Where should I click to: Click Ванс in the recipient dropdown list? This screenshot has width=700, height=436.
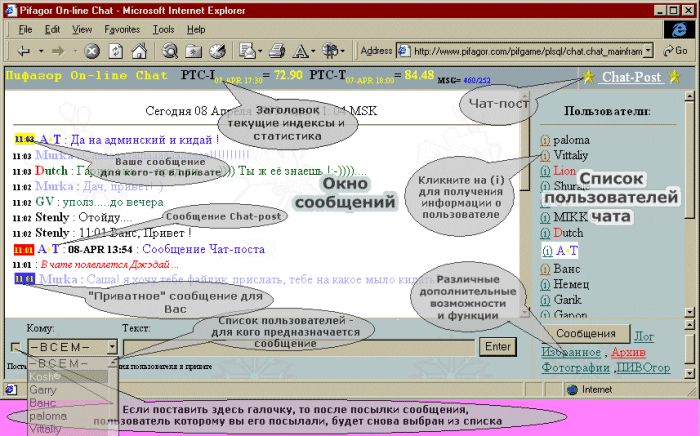(42, 403)
